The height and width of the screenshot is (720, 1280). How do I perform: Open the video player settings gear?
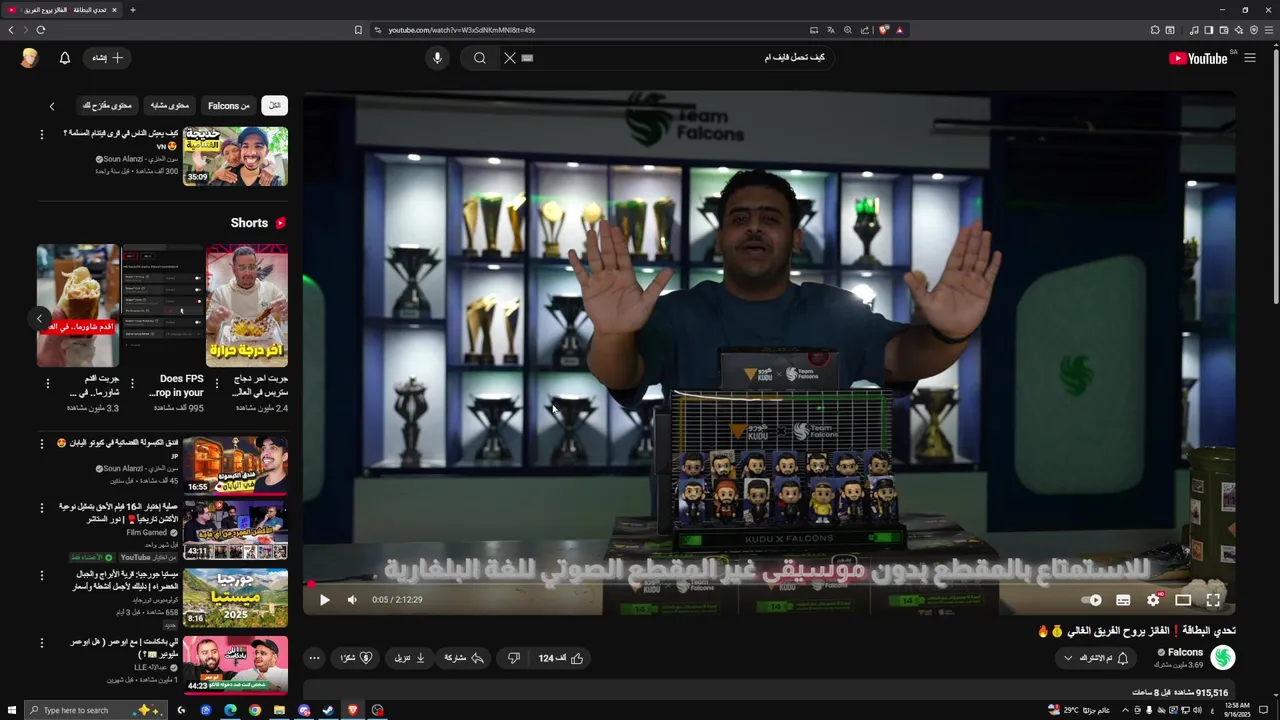(x=1153, y=600)
